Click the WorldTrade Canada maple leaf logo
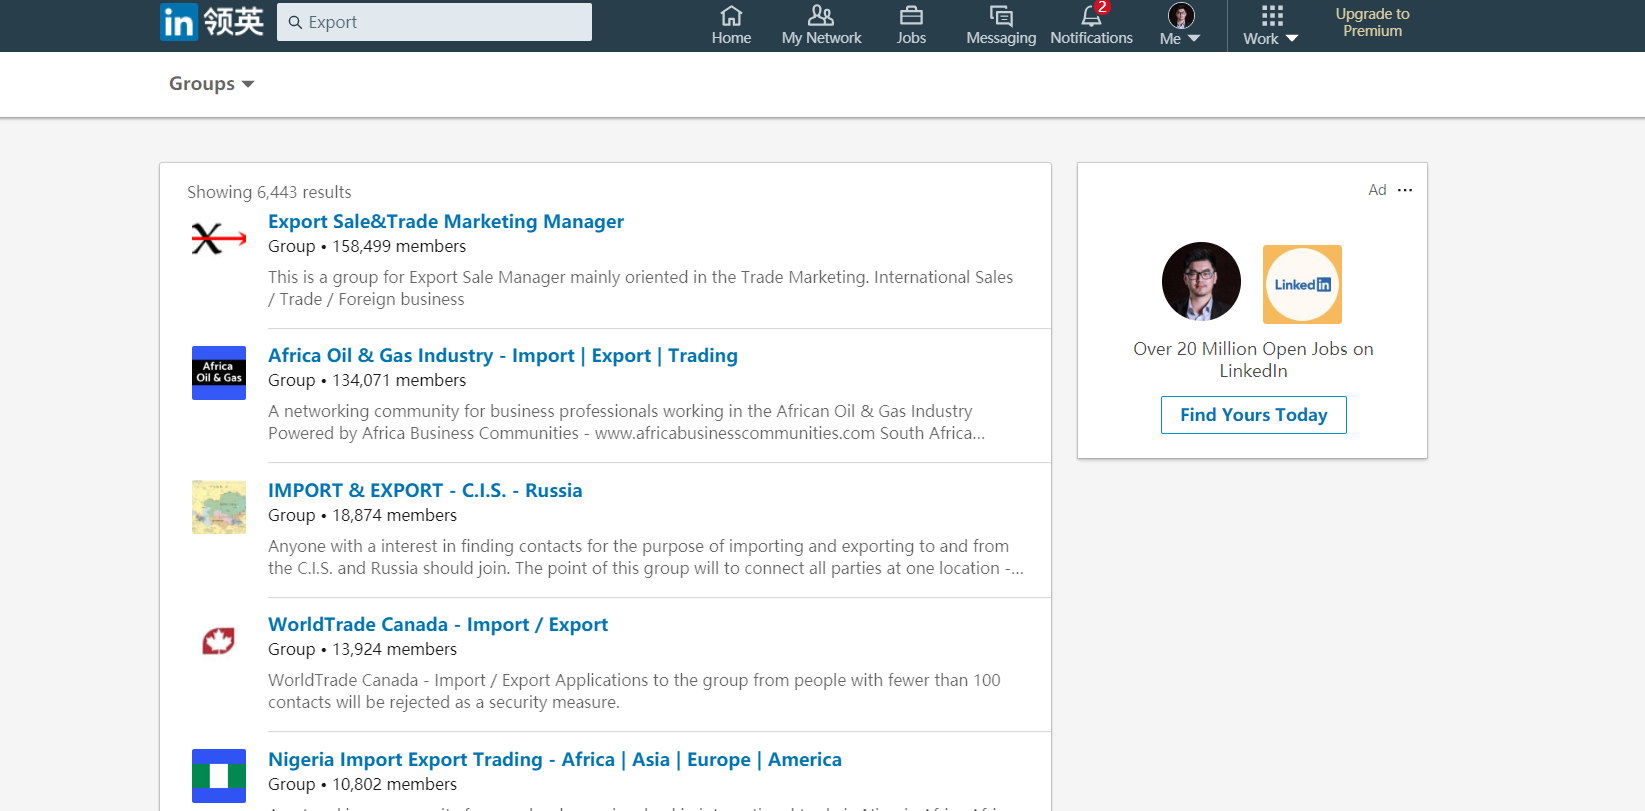1645x811 pixels. click(219, 641)
